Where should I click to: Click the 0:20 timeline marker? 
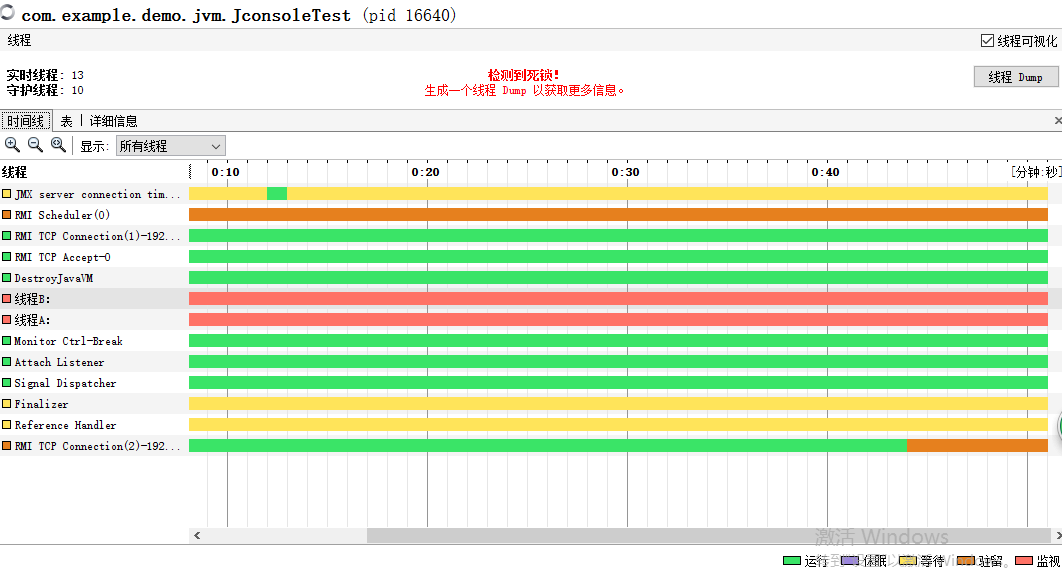click(425, 172)
